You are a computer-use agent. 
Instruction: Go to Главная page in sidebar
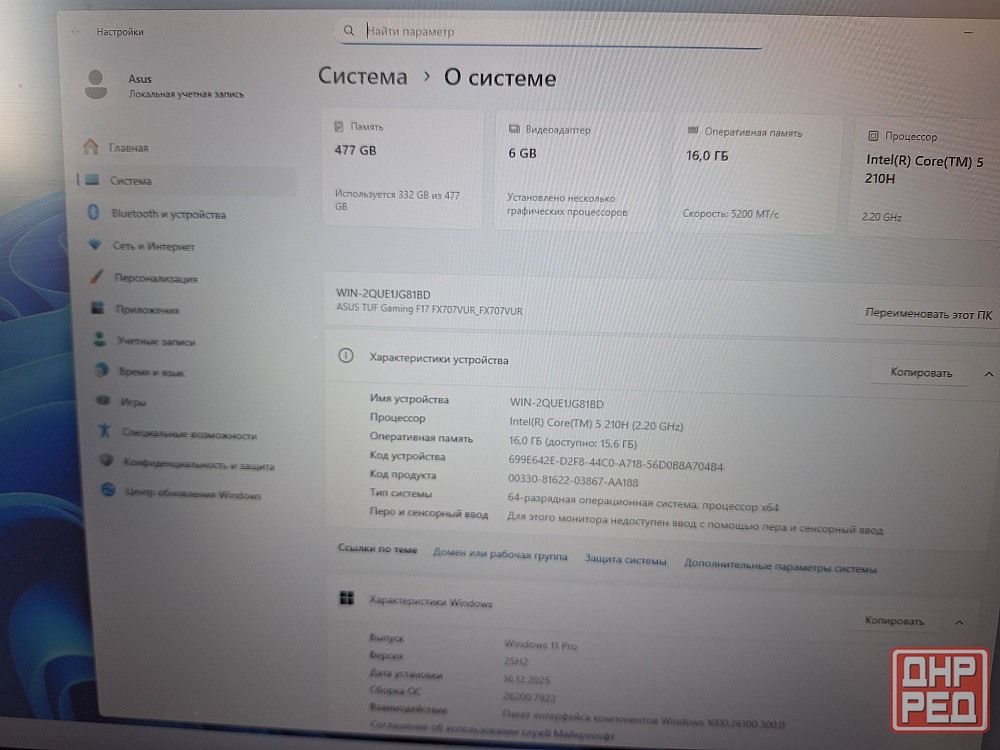coord(129,148)
